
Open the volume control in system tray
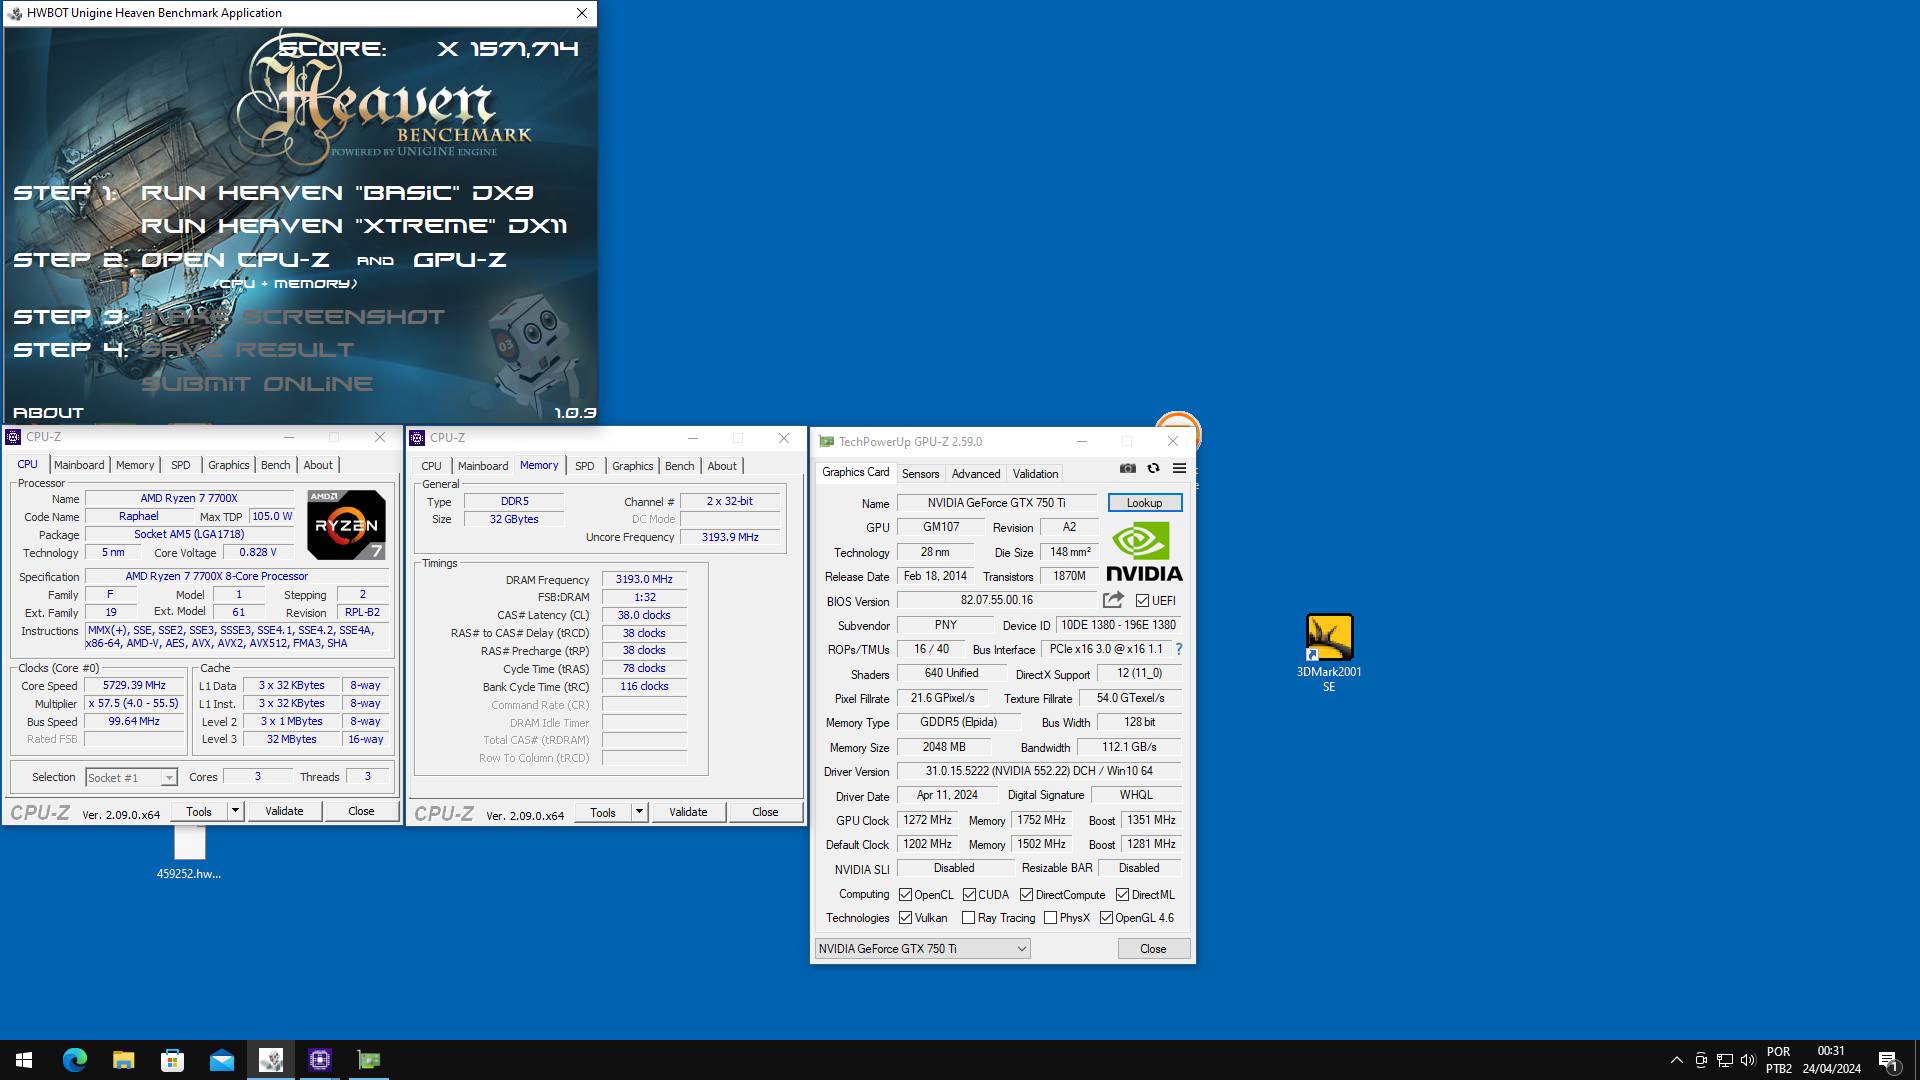(x=1748, y=1060)
